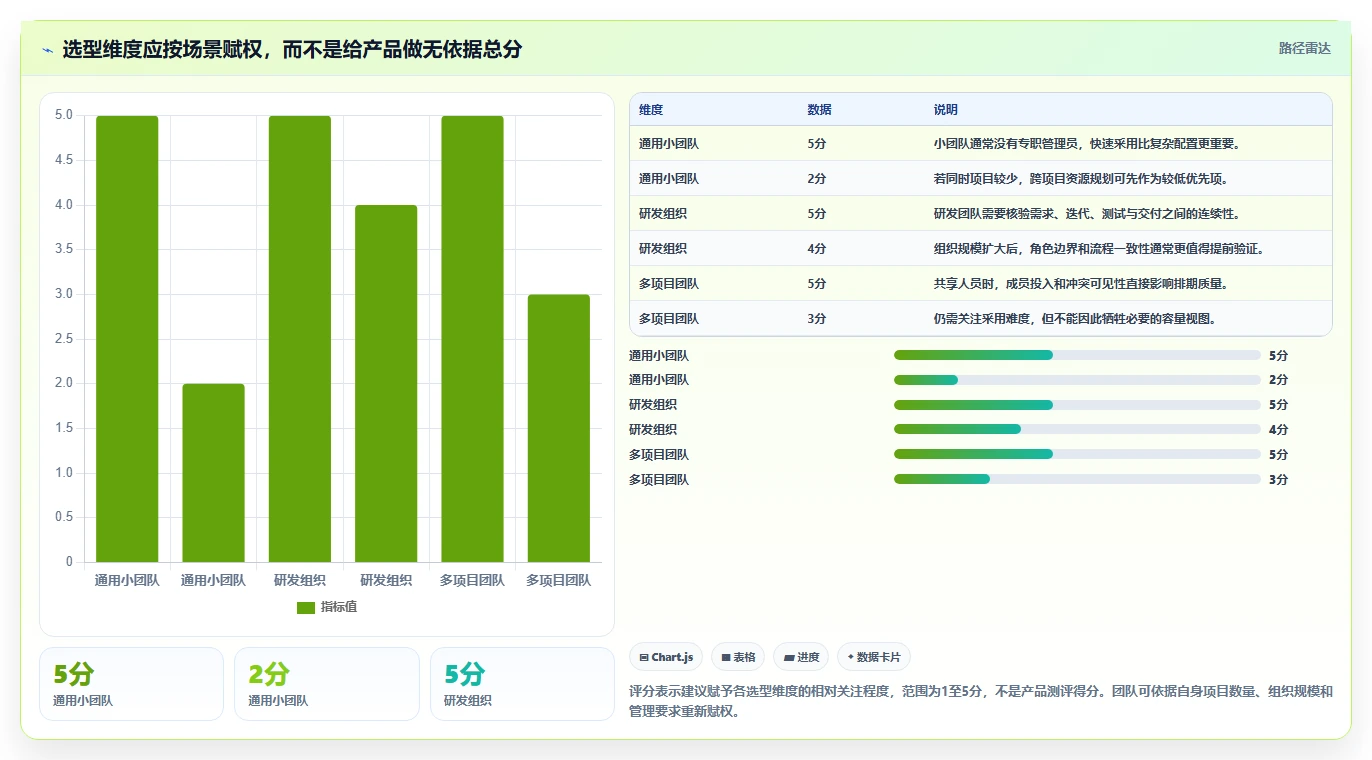Click the 数据 column header
This screenshot has width=1372, height=760.
tap(819, 110)
